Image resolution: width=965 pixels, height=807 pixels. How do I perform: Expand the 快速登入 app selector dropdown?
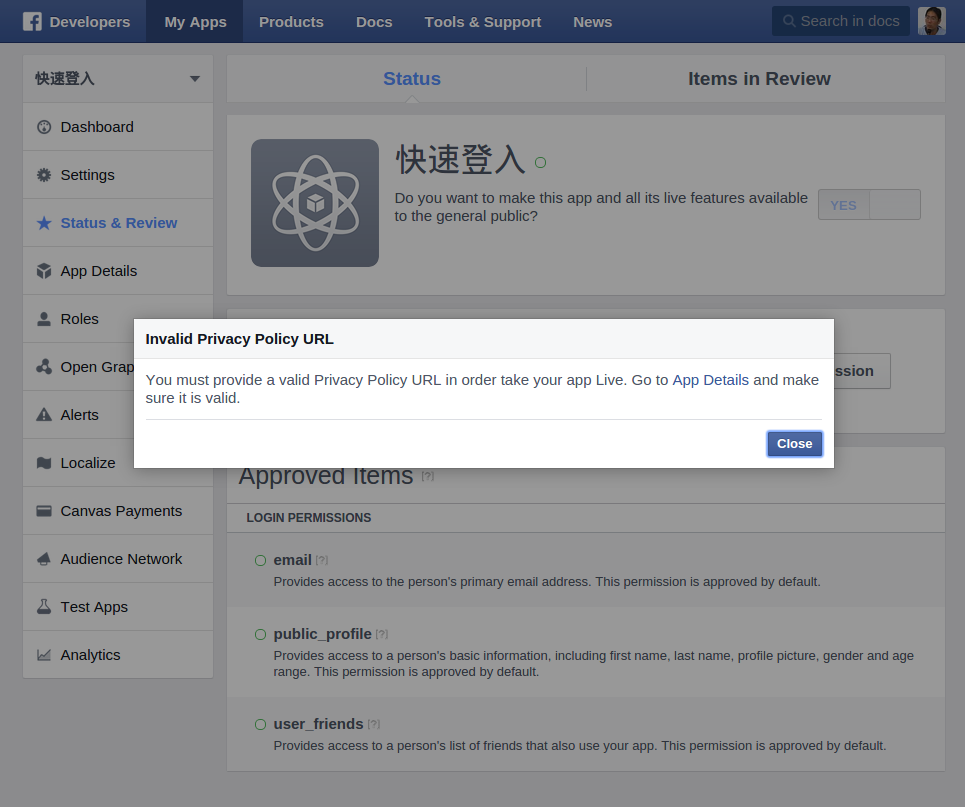point(194,79)
